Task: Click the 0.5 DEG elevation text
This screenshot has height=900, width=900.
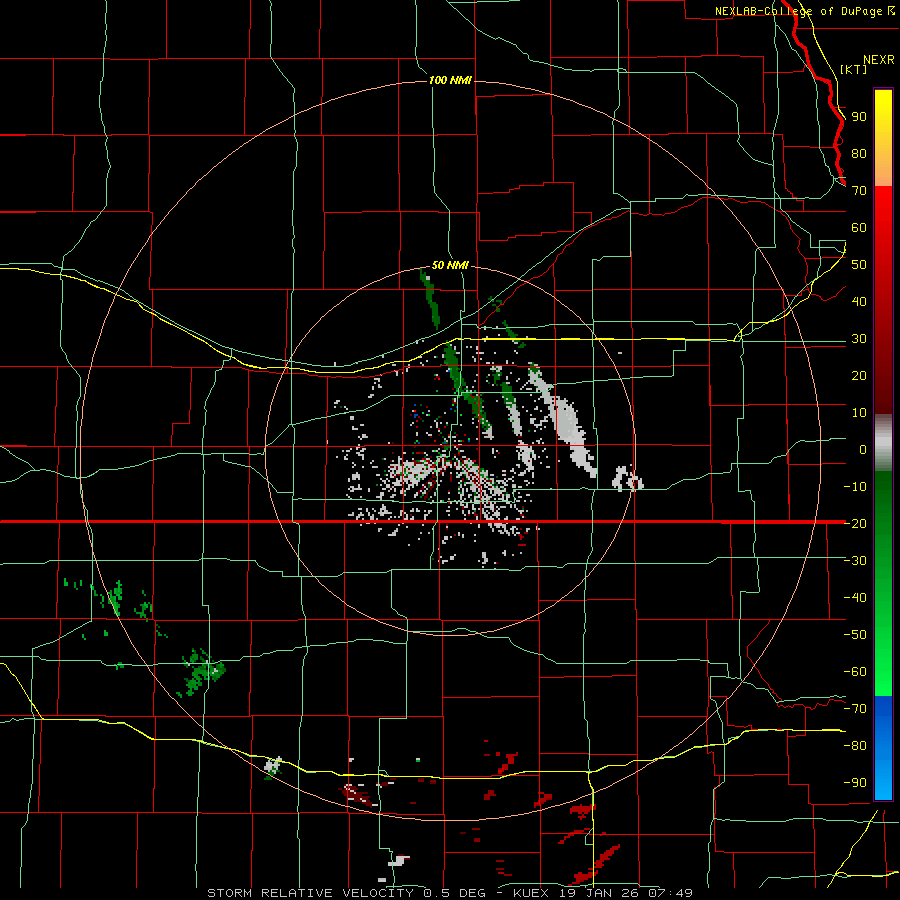Action: tap(455, 893)
